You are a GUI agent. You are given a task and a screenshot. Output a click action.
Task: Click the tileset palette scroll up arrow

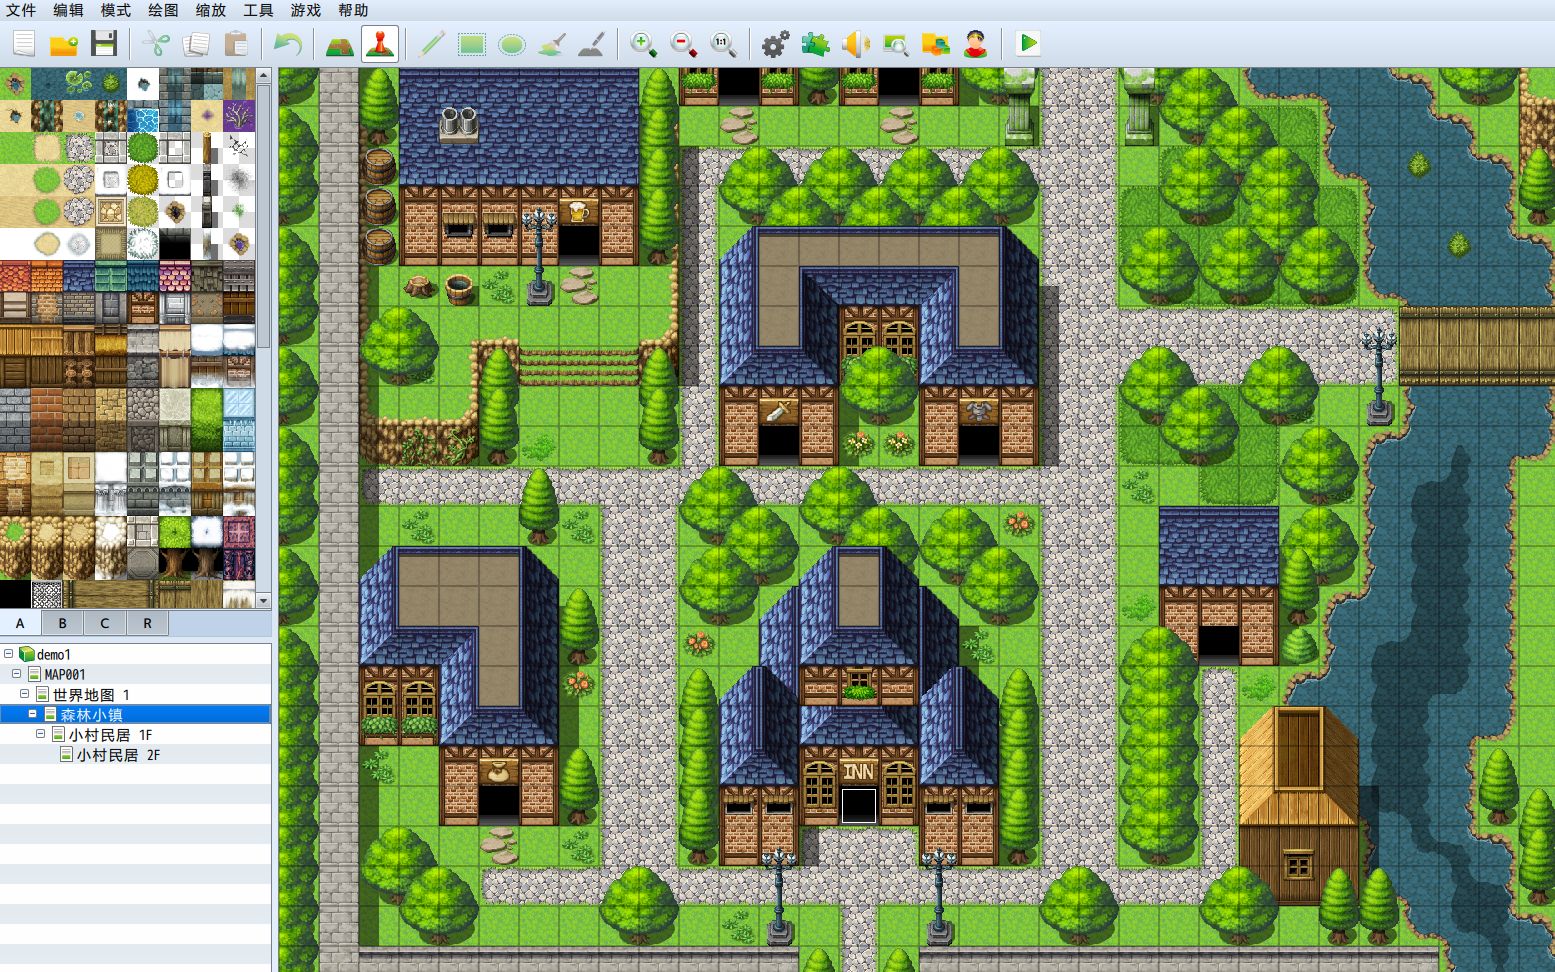pos(264,75)
